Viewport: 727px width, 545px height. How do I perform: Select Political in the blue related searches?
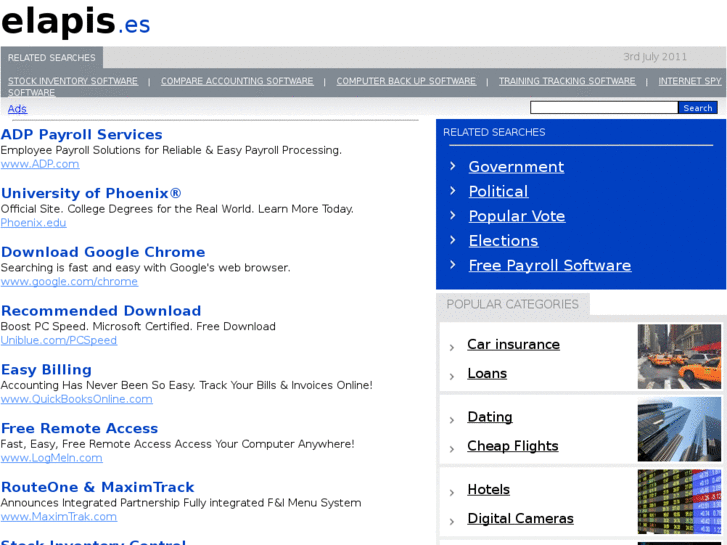pos(498,191)
